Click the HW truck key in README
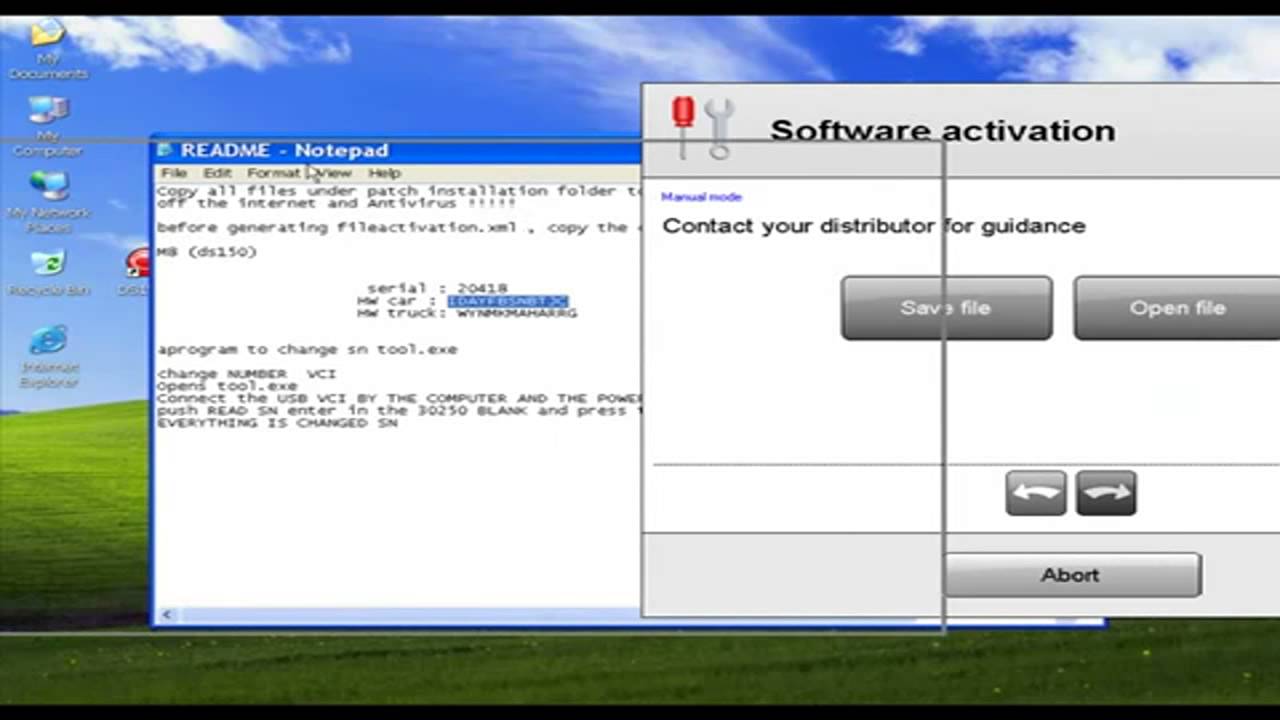This screenshot has height=720, width=1280. [x=517, y=313]
